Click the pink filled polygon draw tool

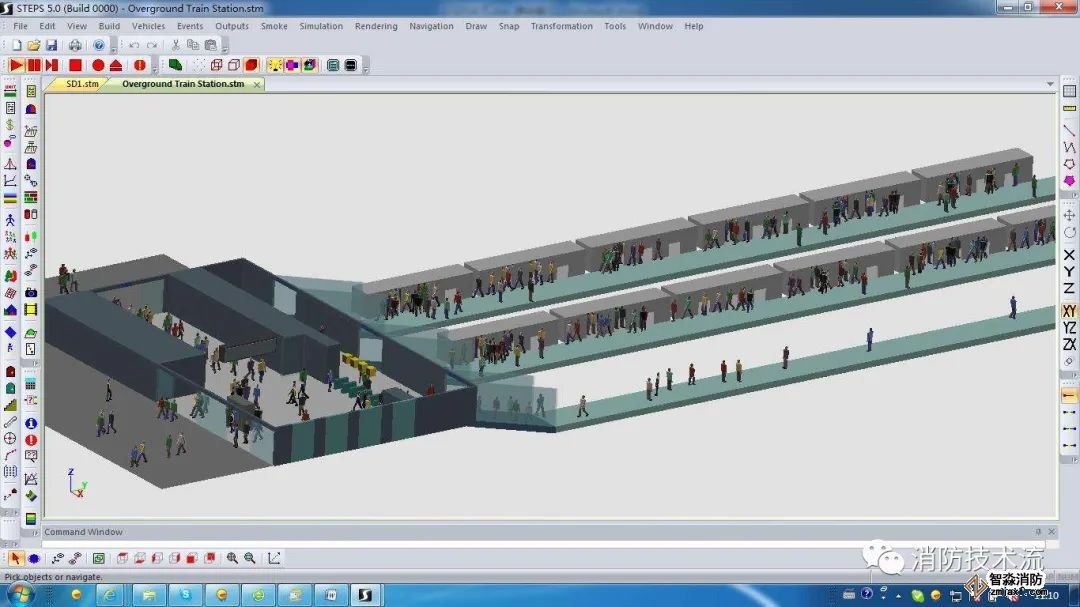pyautogui.click(x=1069, y=181)
